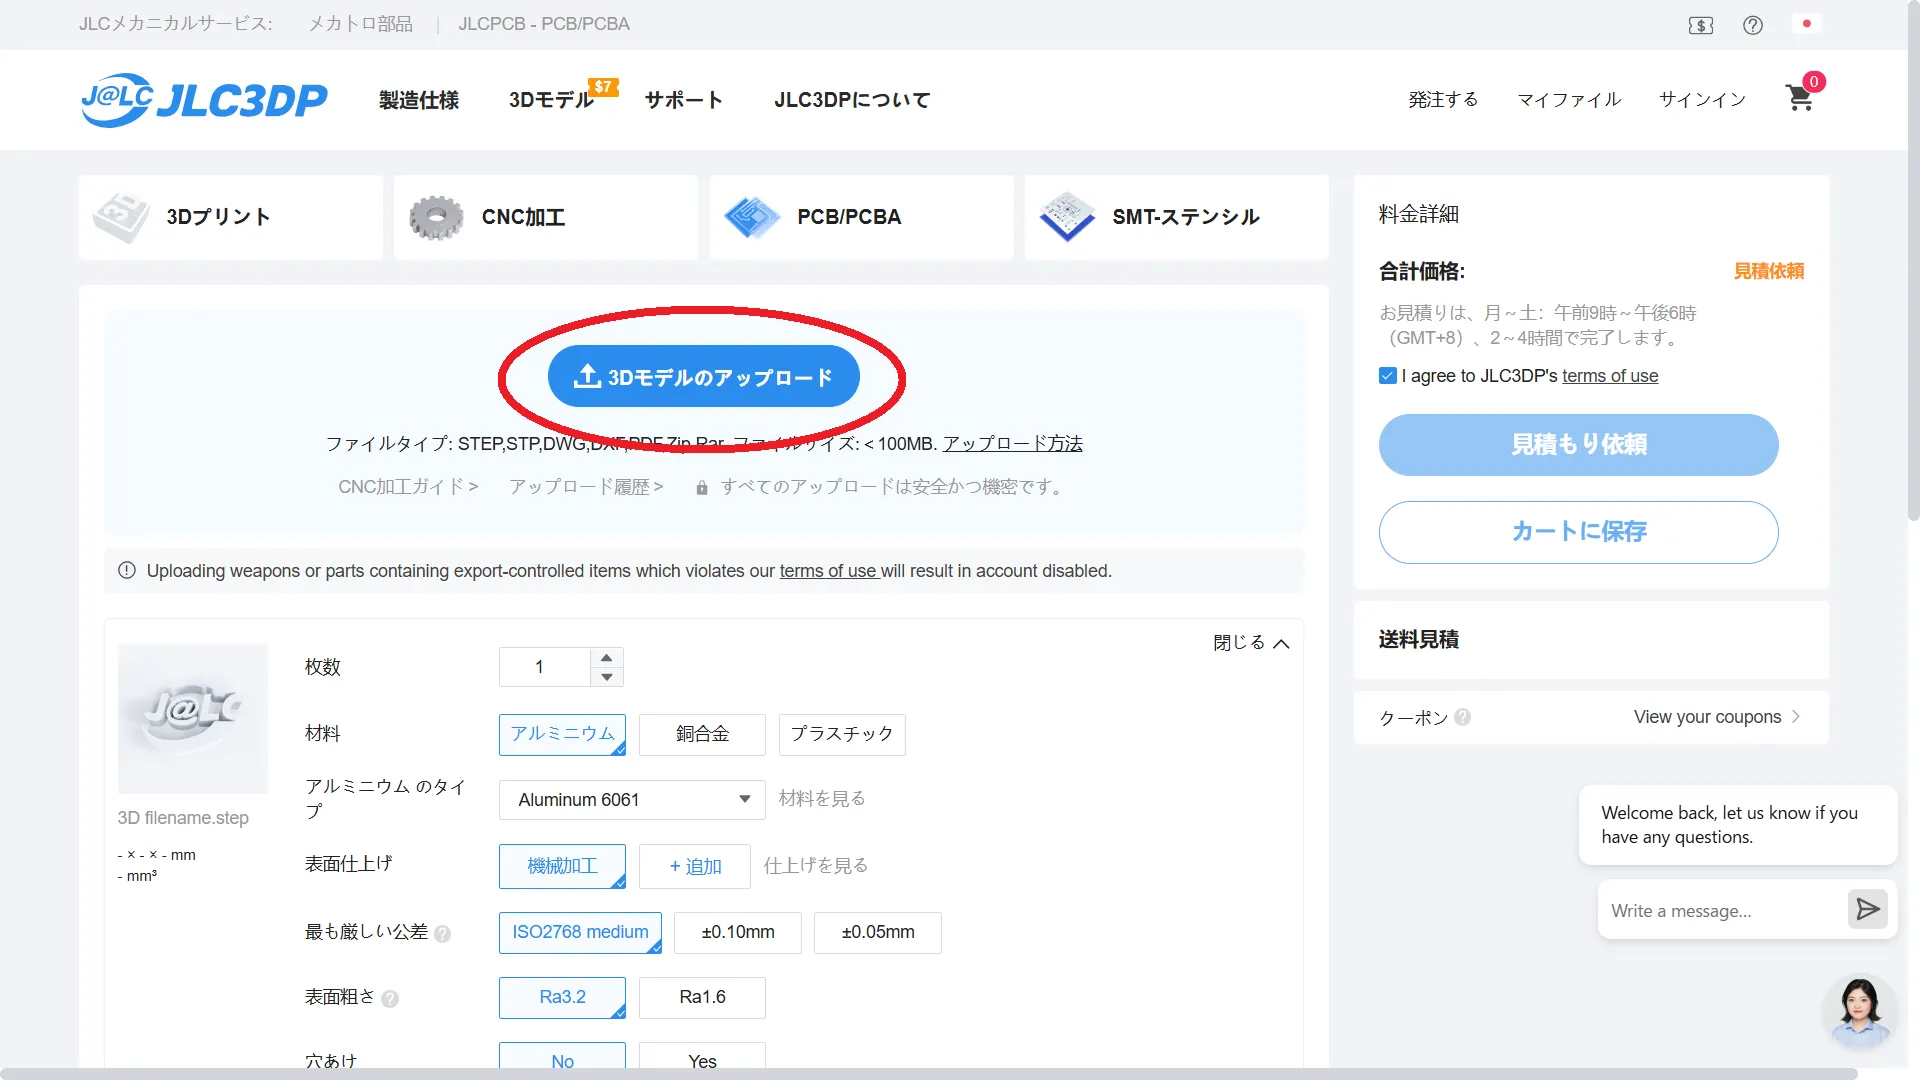The image size is (1920, 1080).
Task: Switch to the 3Dプリント service tab
Action: [231, 217]
